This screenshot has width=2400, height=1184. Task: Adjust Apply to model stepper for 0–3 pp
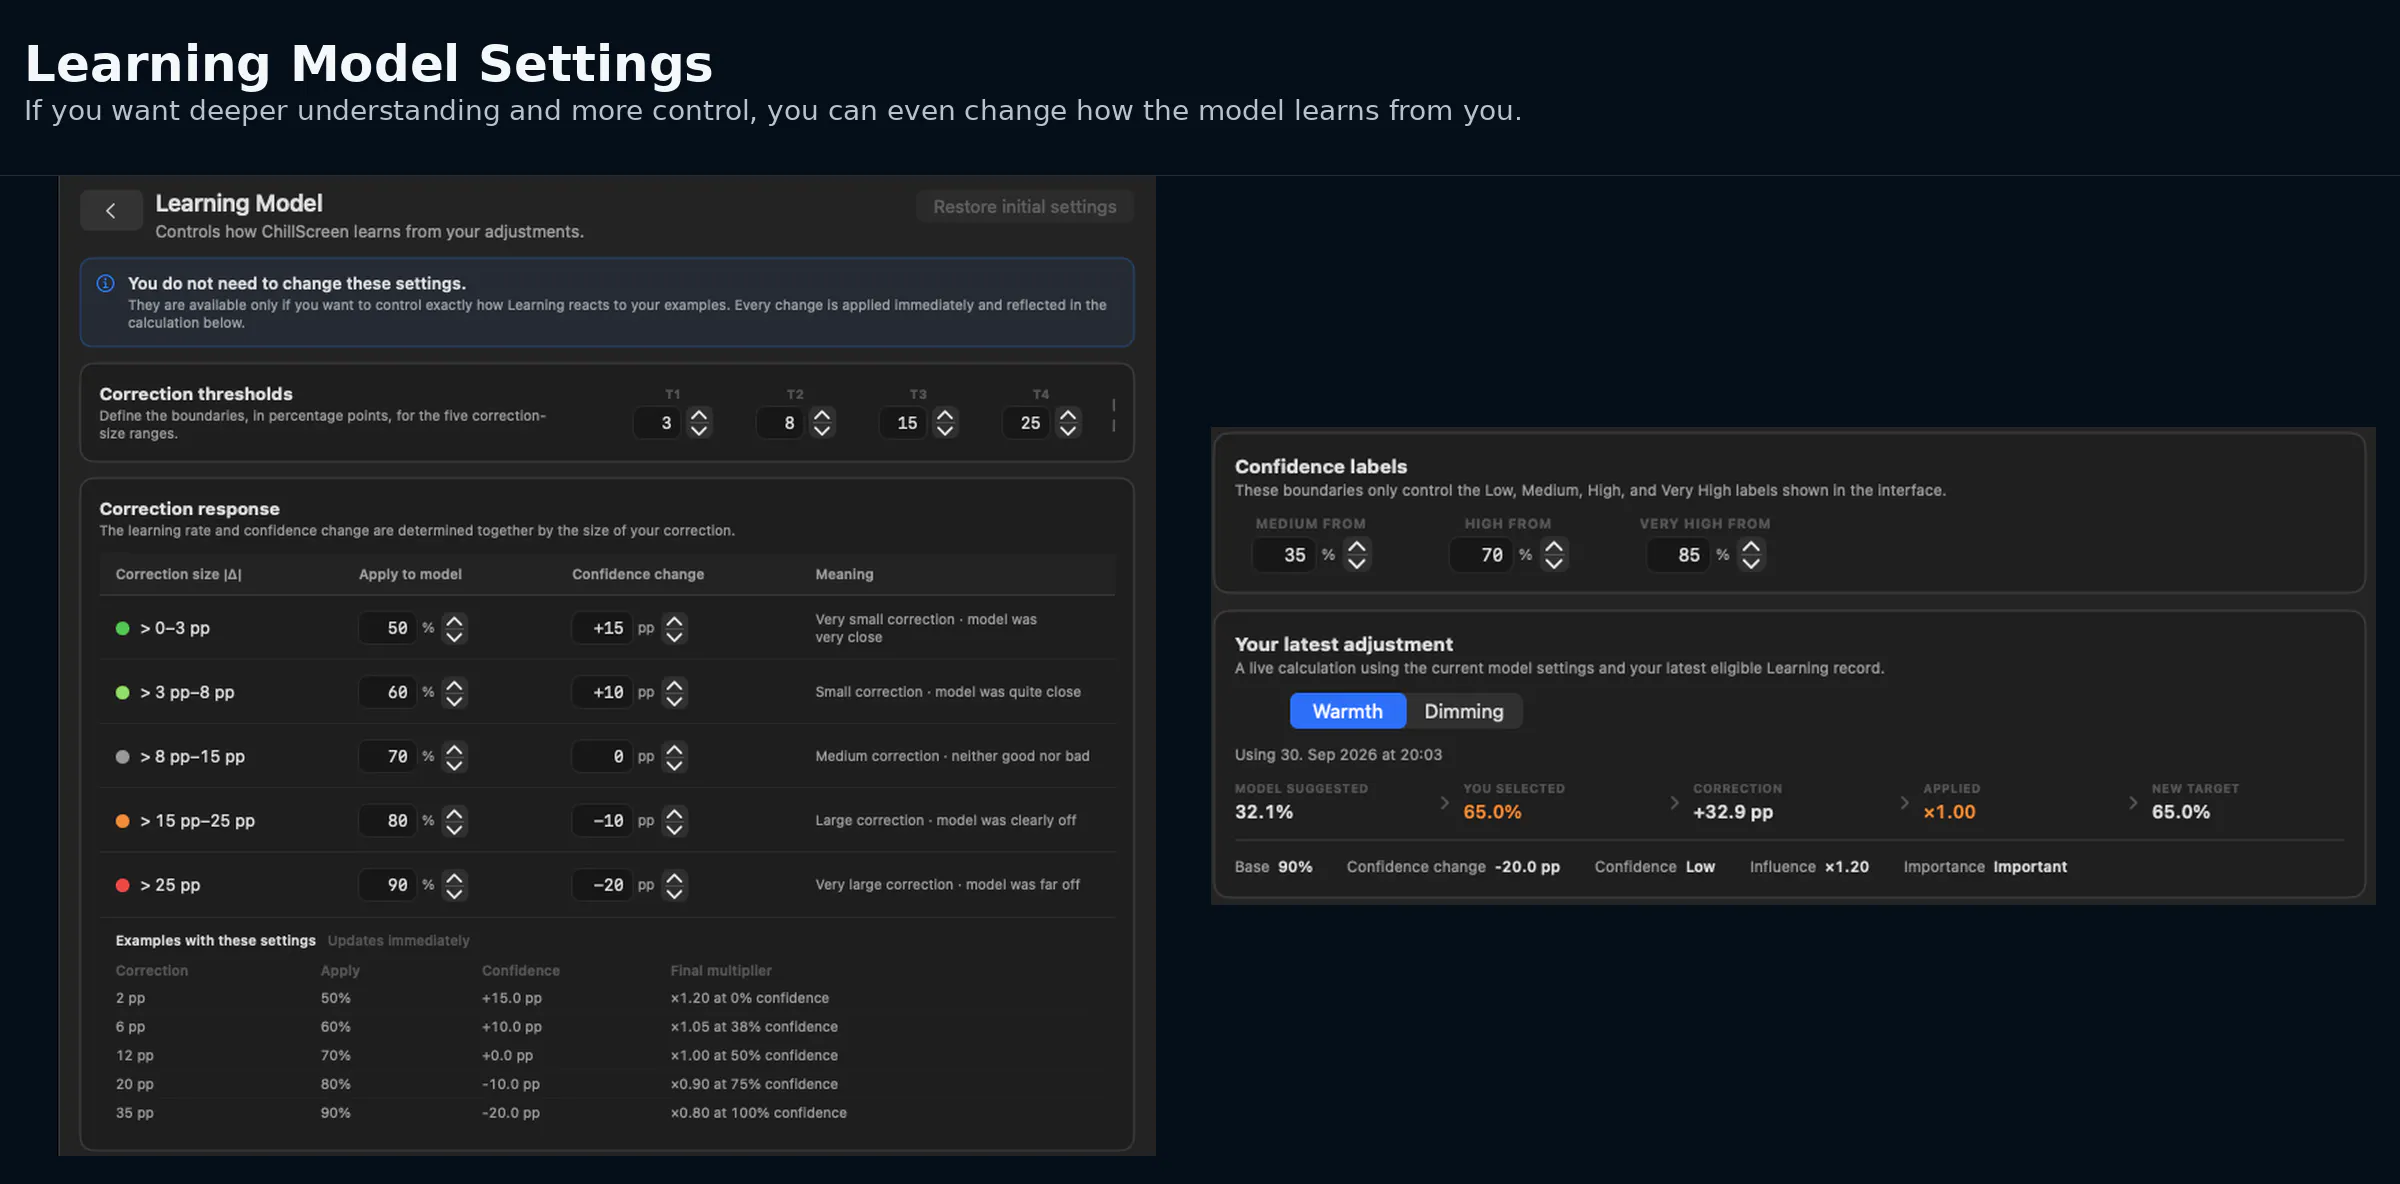point(454,628)
